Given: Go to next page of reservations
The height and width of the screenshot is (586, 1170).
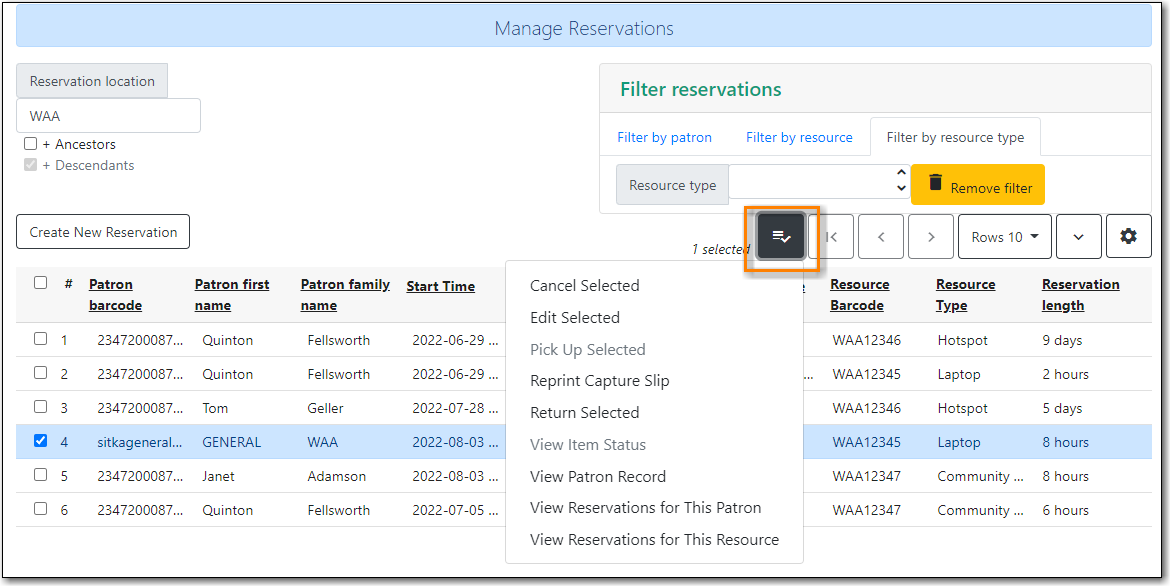Looking at the screenshot, I should point(930,236).
